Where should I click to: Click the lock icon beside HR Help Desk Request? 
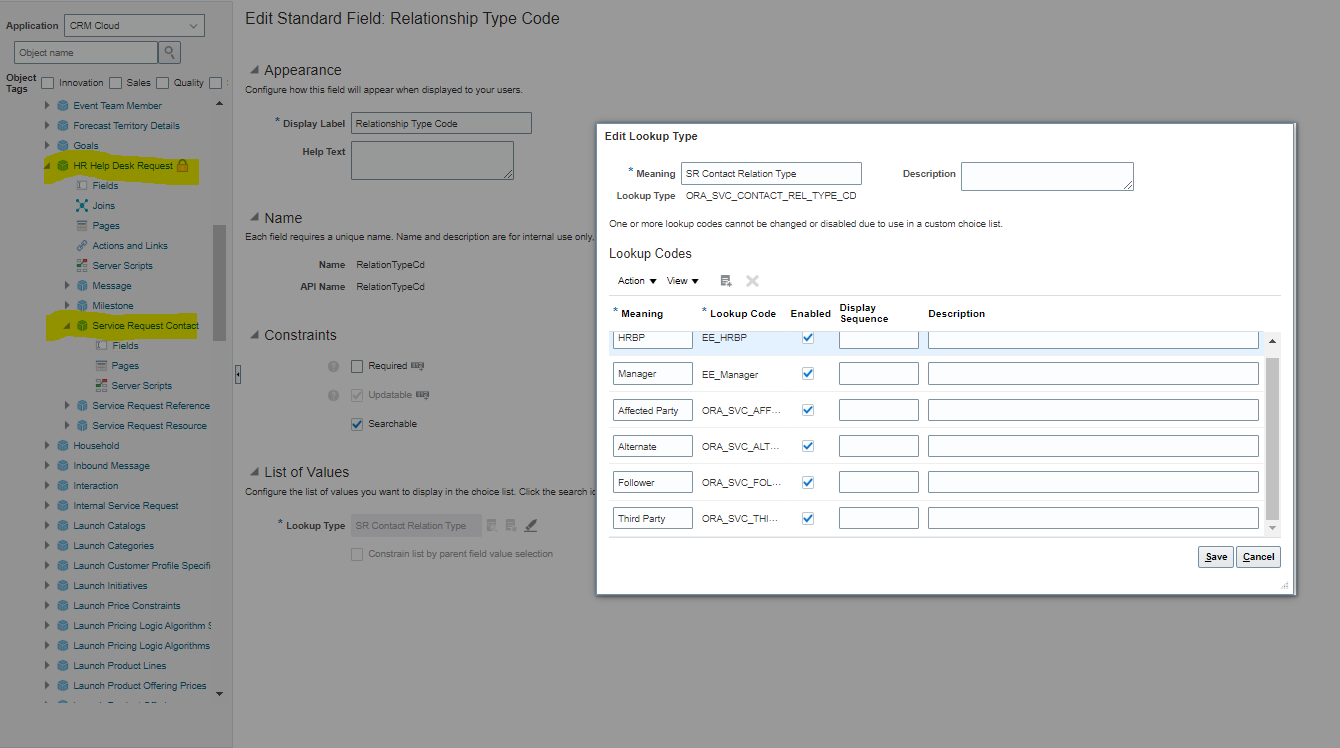click(x=183, y=165)
